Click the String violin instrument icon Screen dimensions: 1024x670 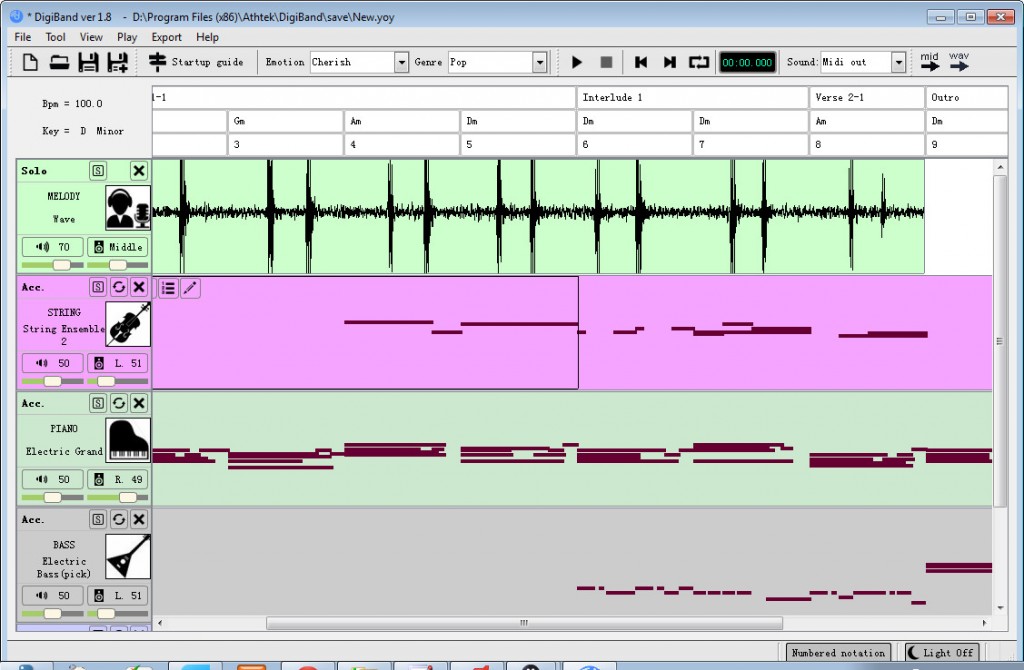click(127, 324)
